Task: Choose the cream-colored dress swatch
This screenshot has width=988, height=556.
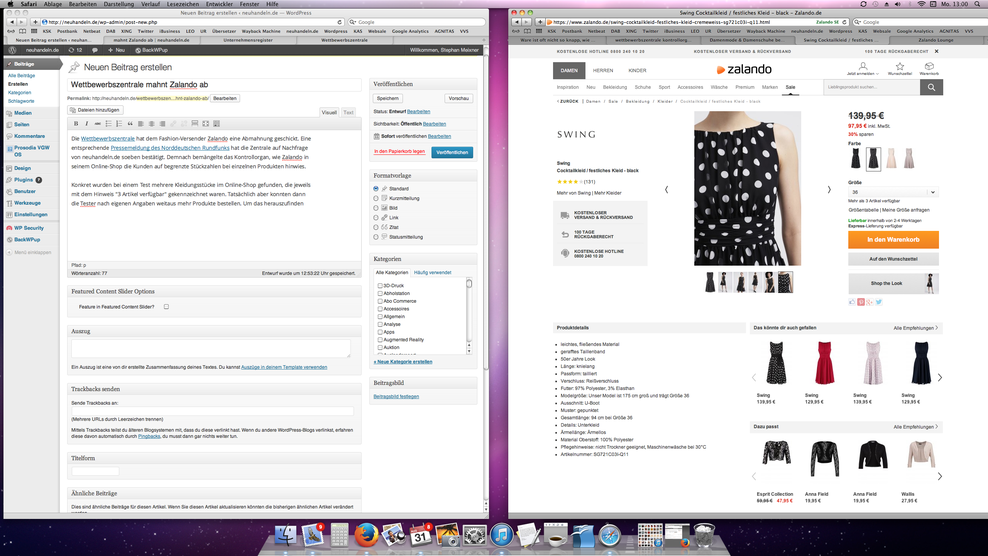Action: coord(891,159)
